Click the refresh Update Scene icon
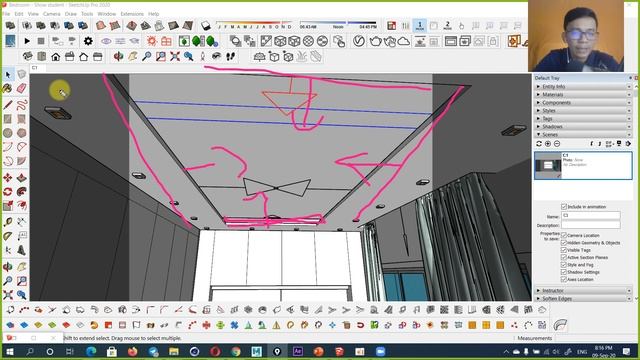The image size is (640, 360). [539, 144]
